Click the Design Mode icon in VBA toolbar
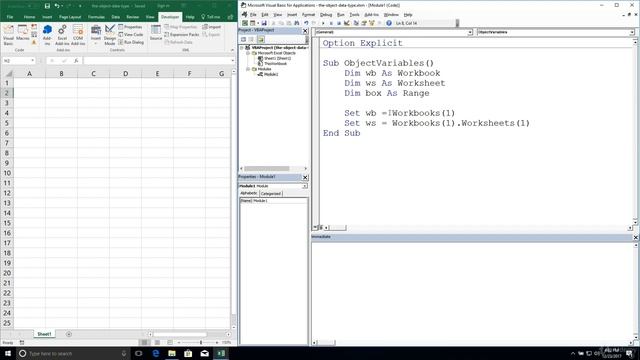Screen dimensions: 640x360 coord(347,23)
